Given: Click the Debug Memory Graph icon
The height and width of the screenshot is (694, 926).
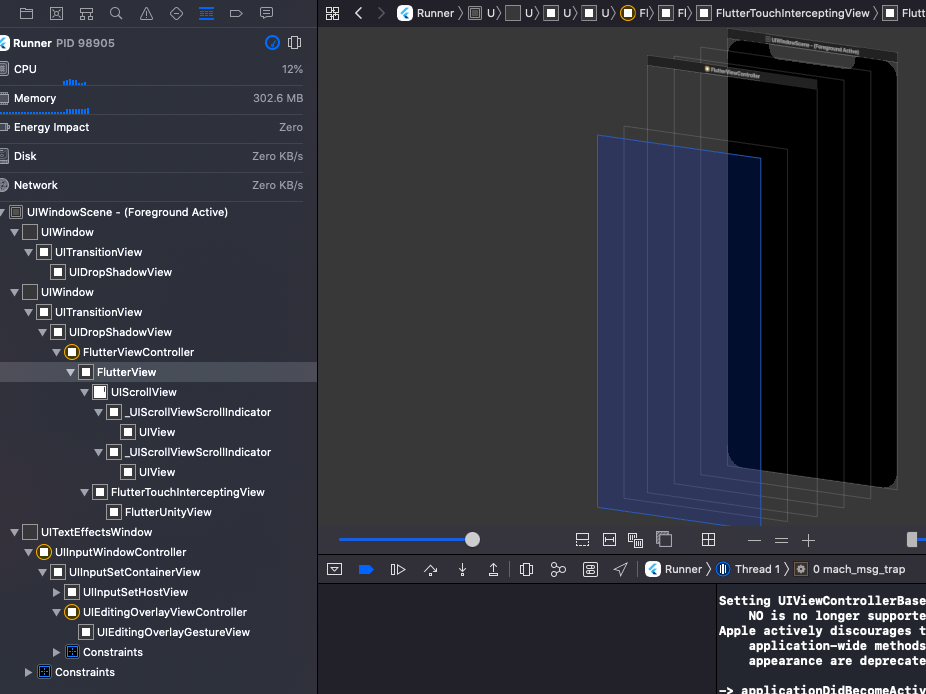Looking at the screenshot, I should click(x=558, y=569).
